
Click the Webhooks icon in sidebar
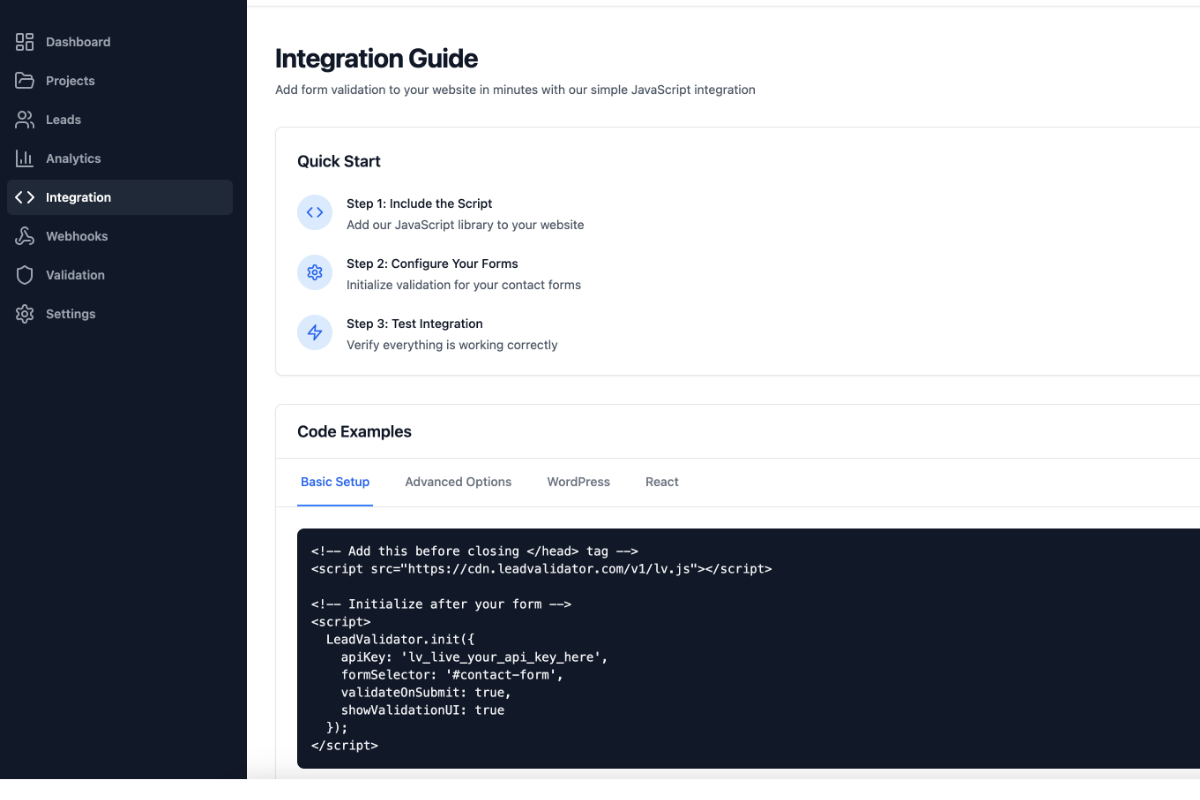pos(25,237)
